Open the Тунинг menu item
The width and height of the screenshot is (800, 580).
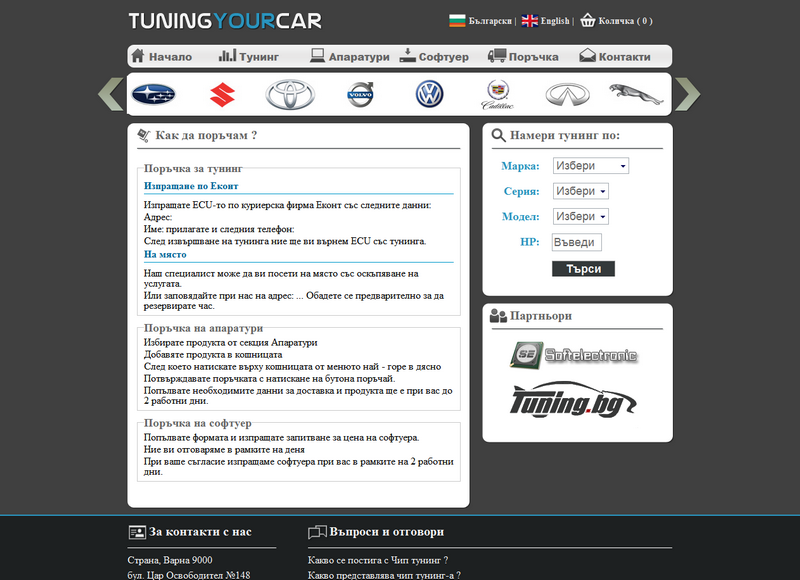pyautogui.click(x=259, y=57)
